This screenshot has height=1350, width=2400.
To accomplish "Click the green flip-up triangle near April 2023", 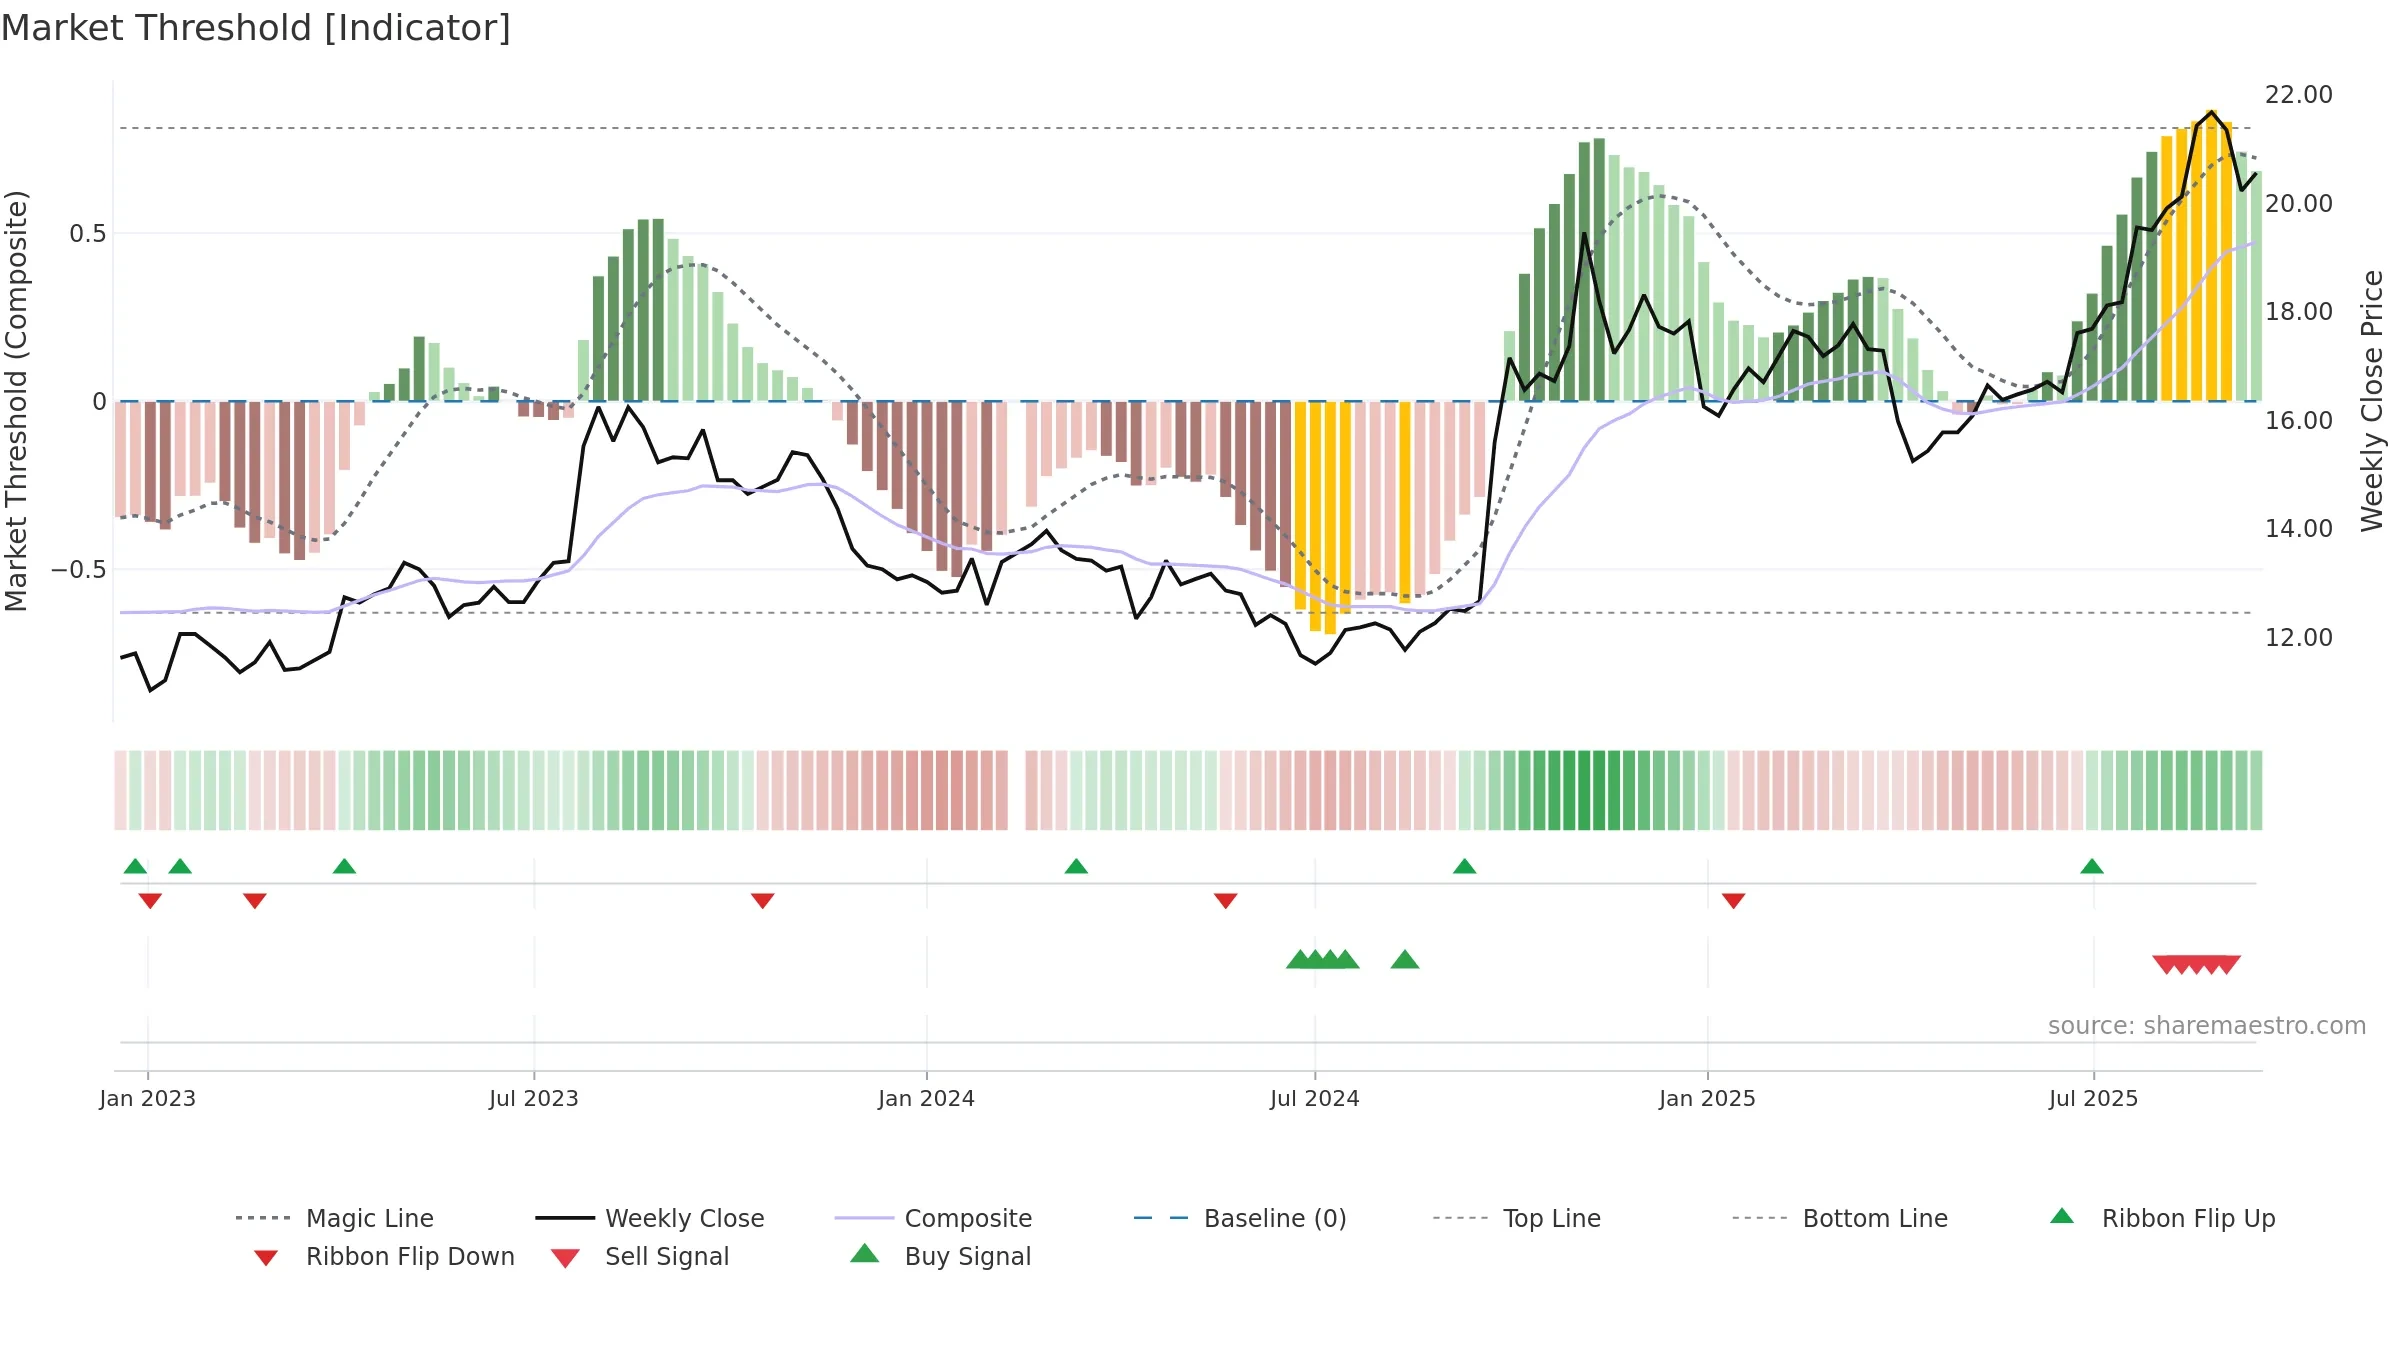I will [344, 866].
